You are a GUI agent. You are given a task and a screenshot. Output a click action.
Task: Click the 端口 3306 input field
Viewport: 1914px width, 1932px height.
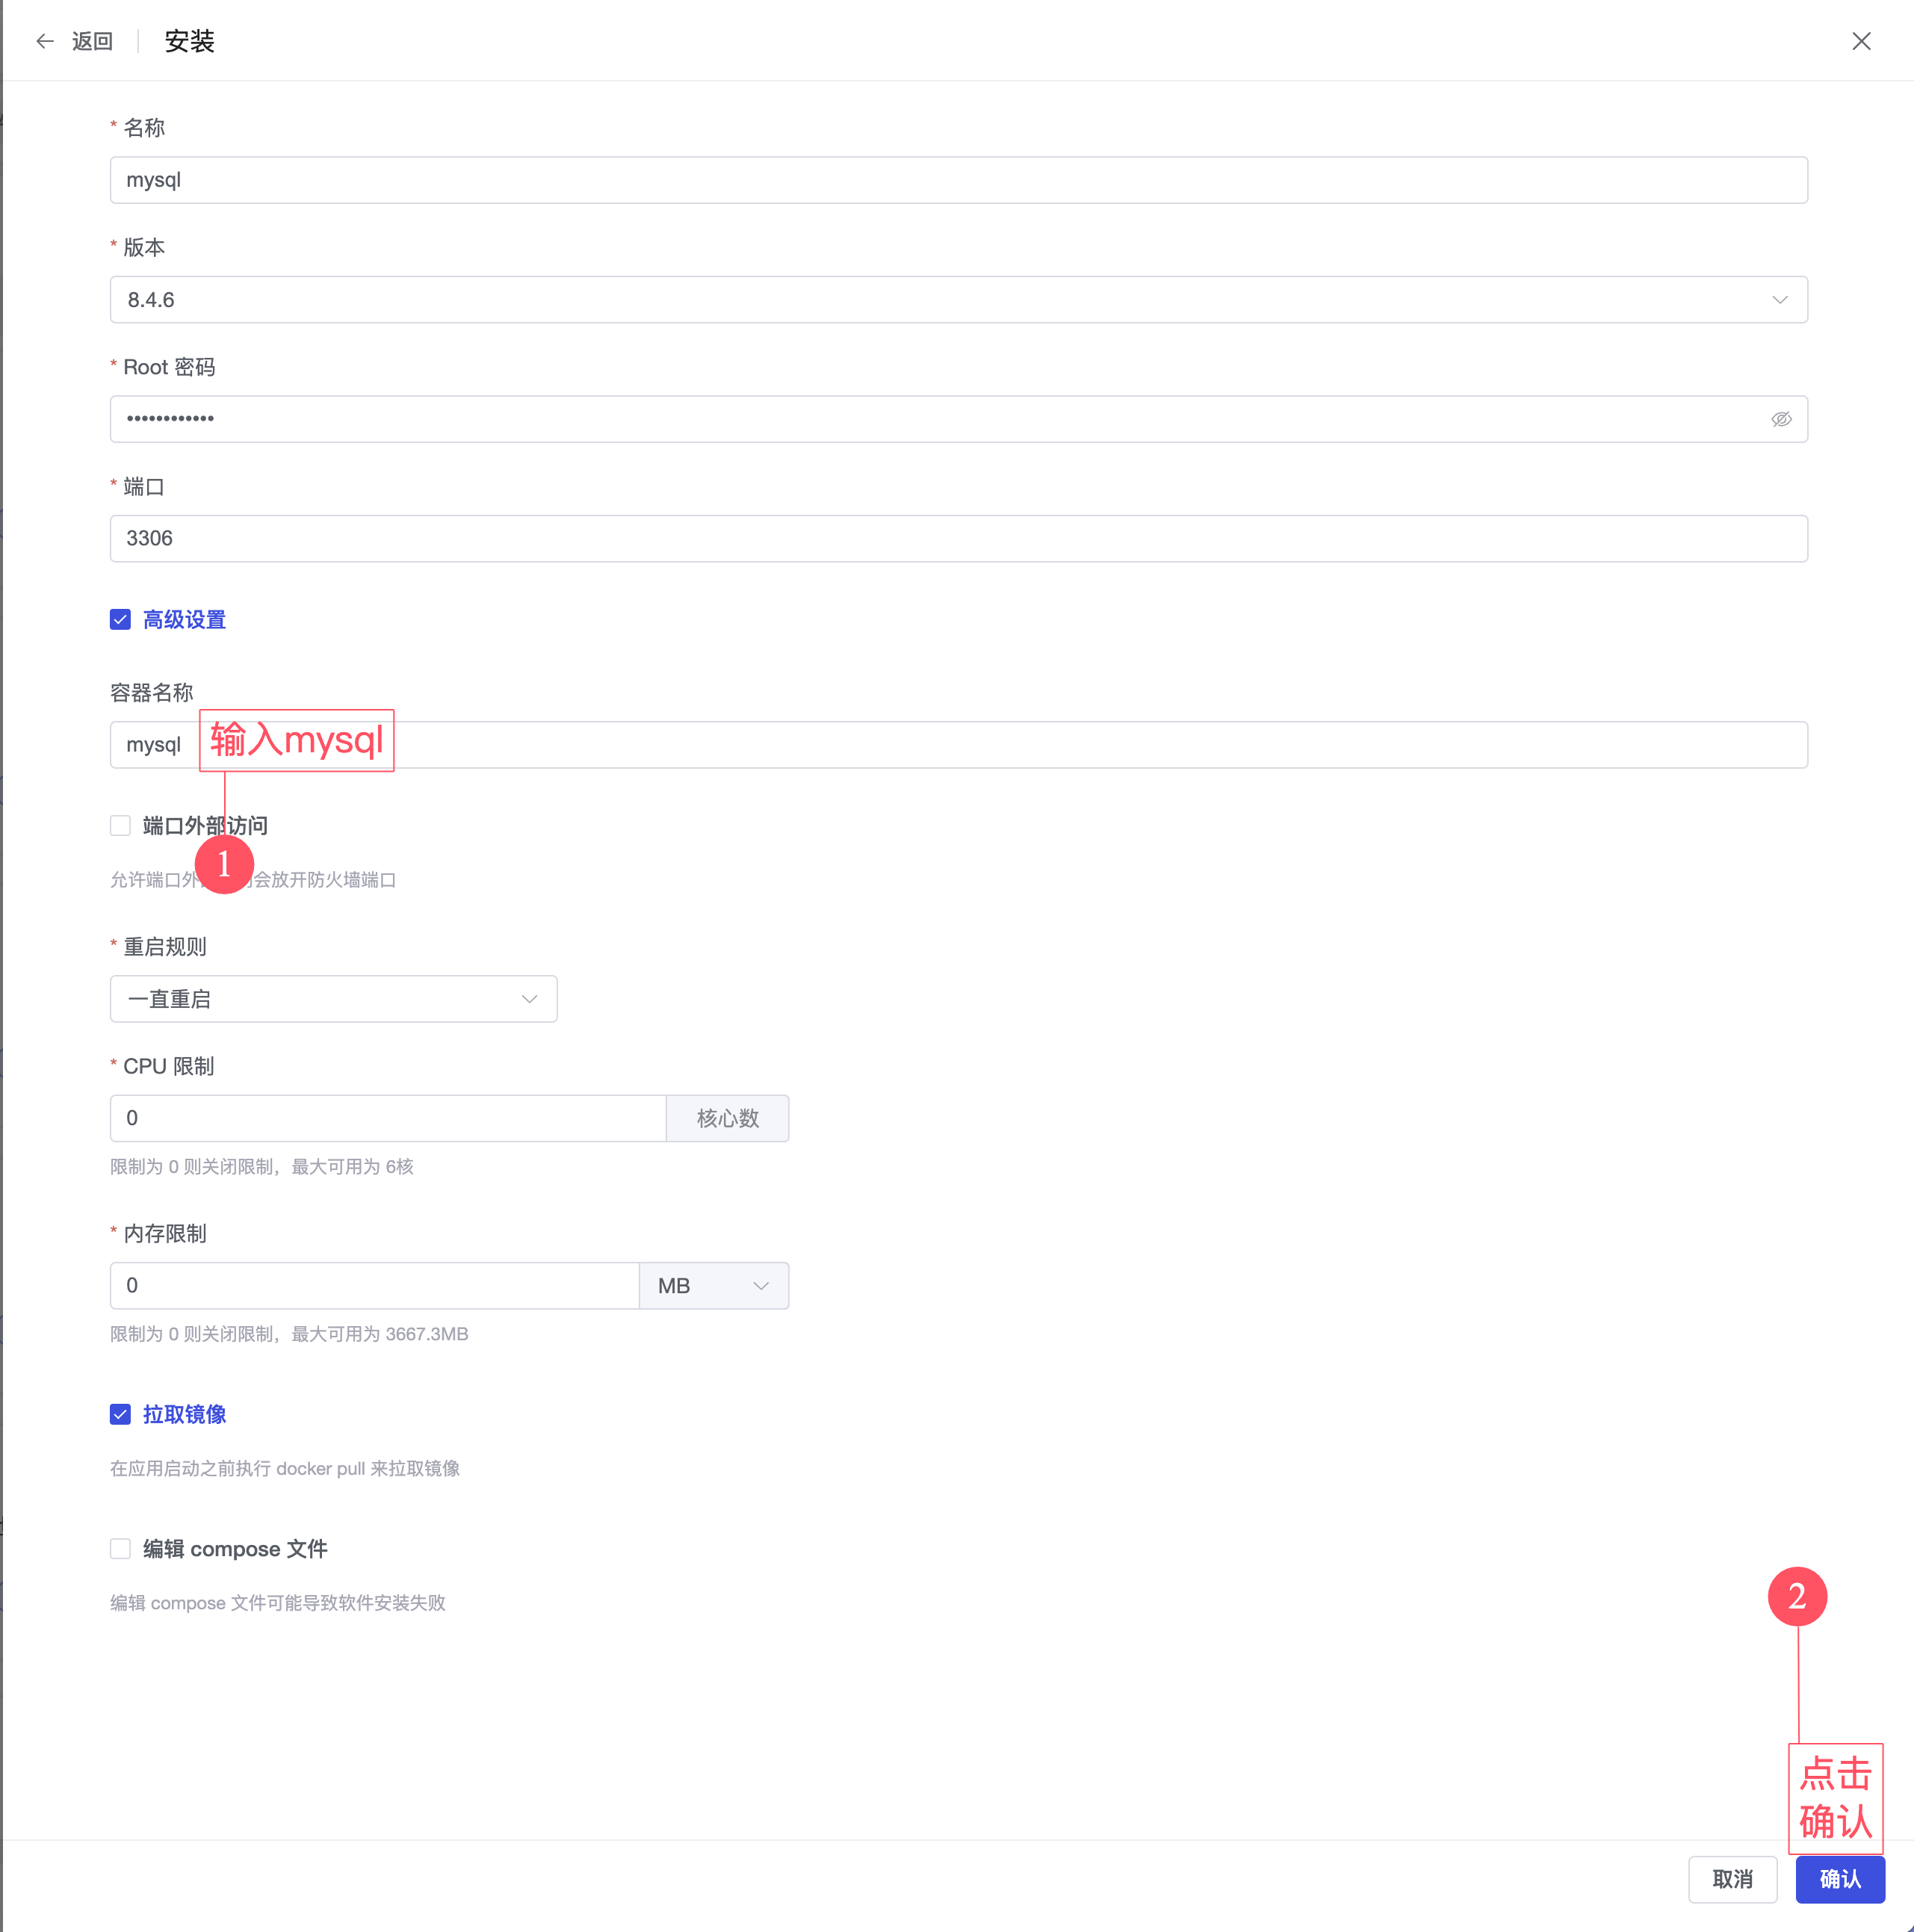pyautogui.click(x=958, y=539)
